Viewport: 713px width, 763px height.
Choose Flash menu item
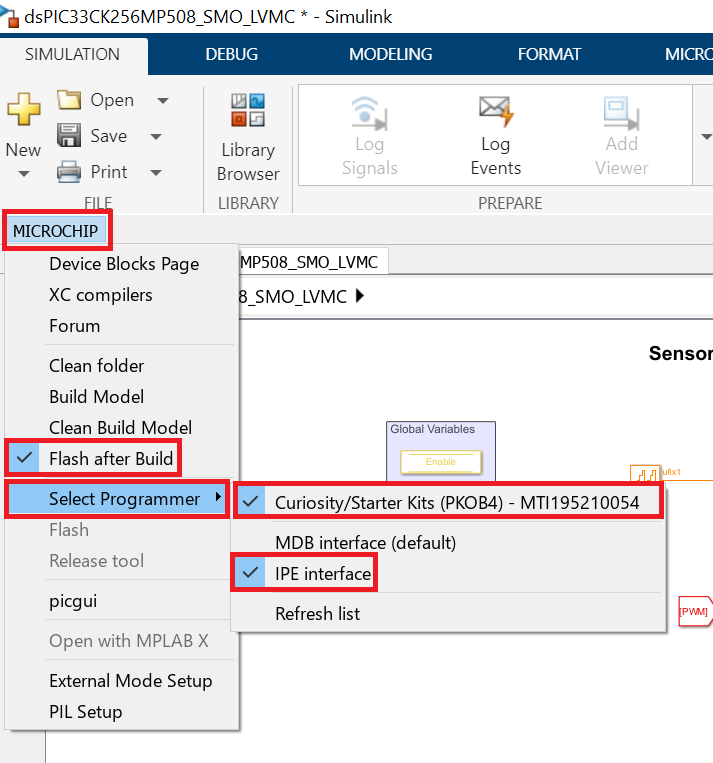pyautogui.click(x=69, y=529)
